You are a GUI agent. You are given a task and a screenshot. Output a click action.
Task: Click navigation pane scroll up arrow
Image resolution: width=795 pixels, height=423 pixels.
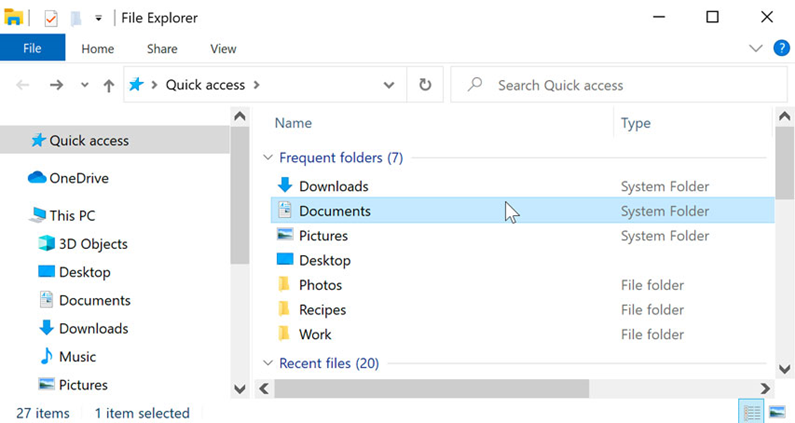(240, 117)
